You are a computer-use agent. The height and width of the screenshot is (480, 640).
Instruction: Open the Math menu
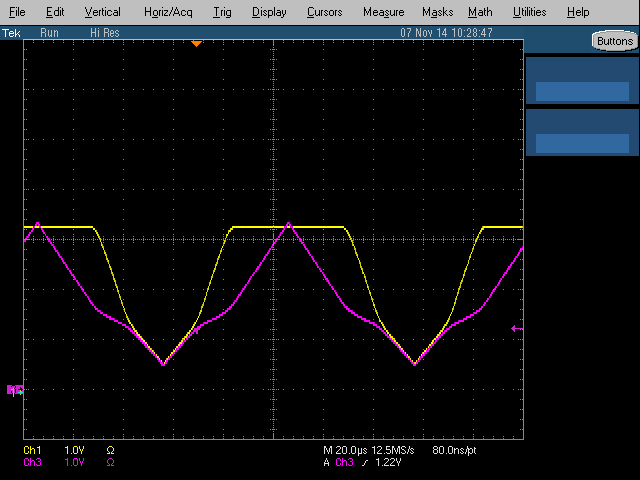tap(480, 12)
